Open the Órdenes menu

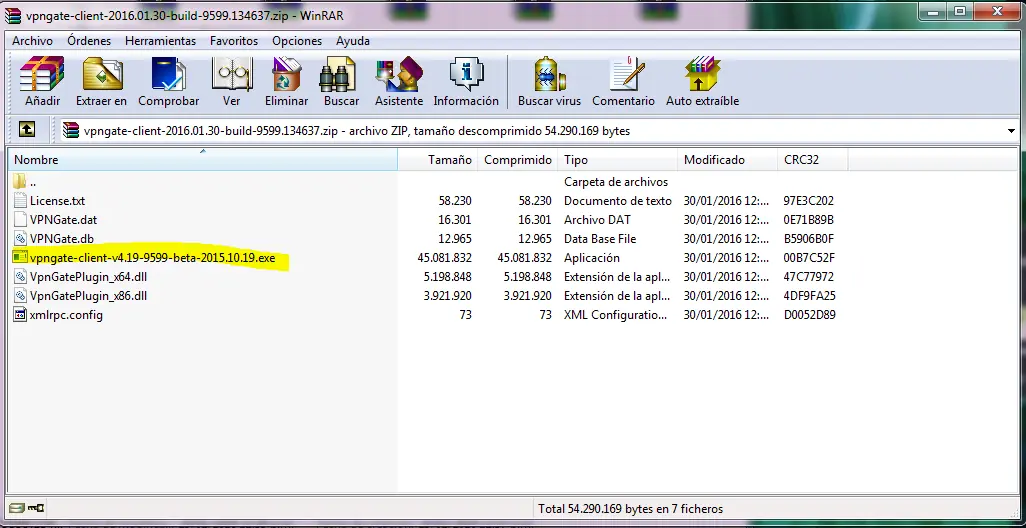pyautogui.click(x=89, y=41)
